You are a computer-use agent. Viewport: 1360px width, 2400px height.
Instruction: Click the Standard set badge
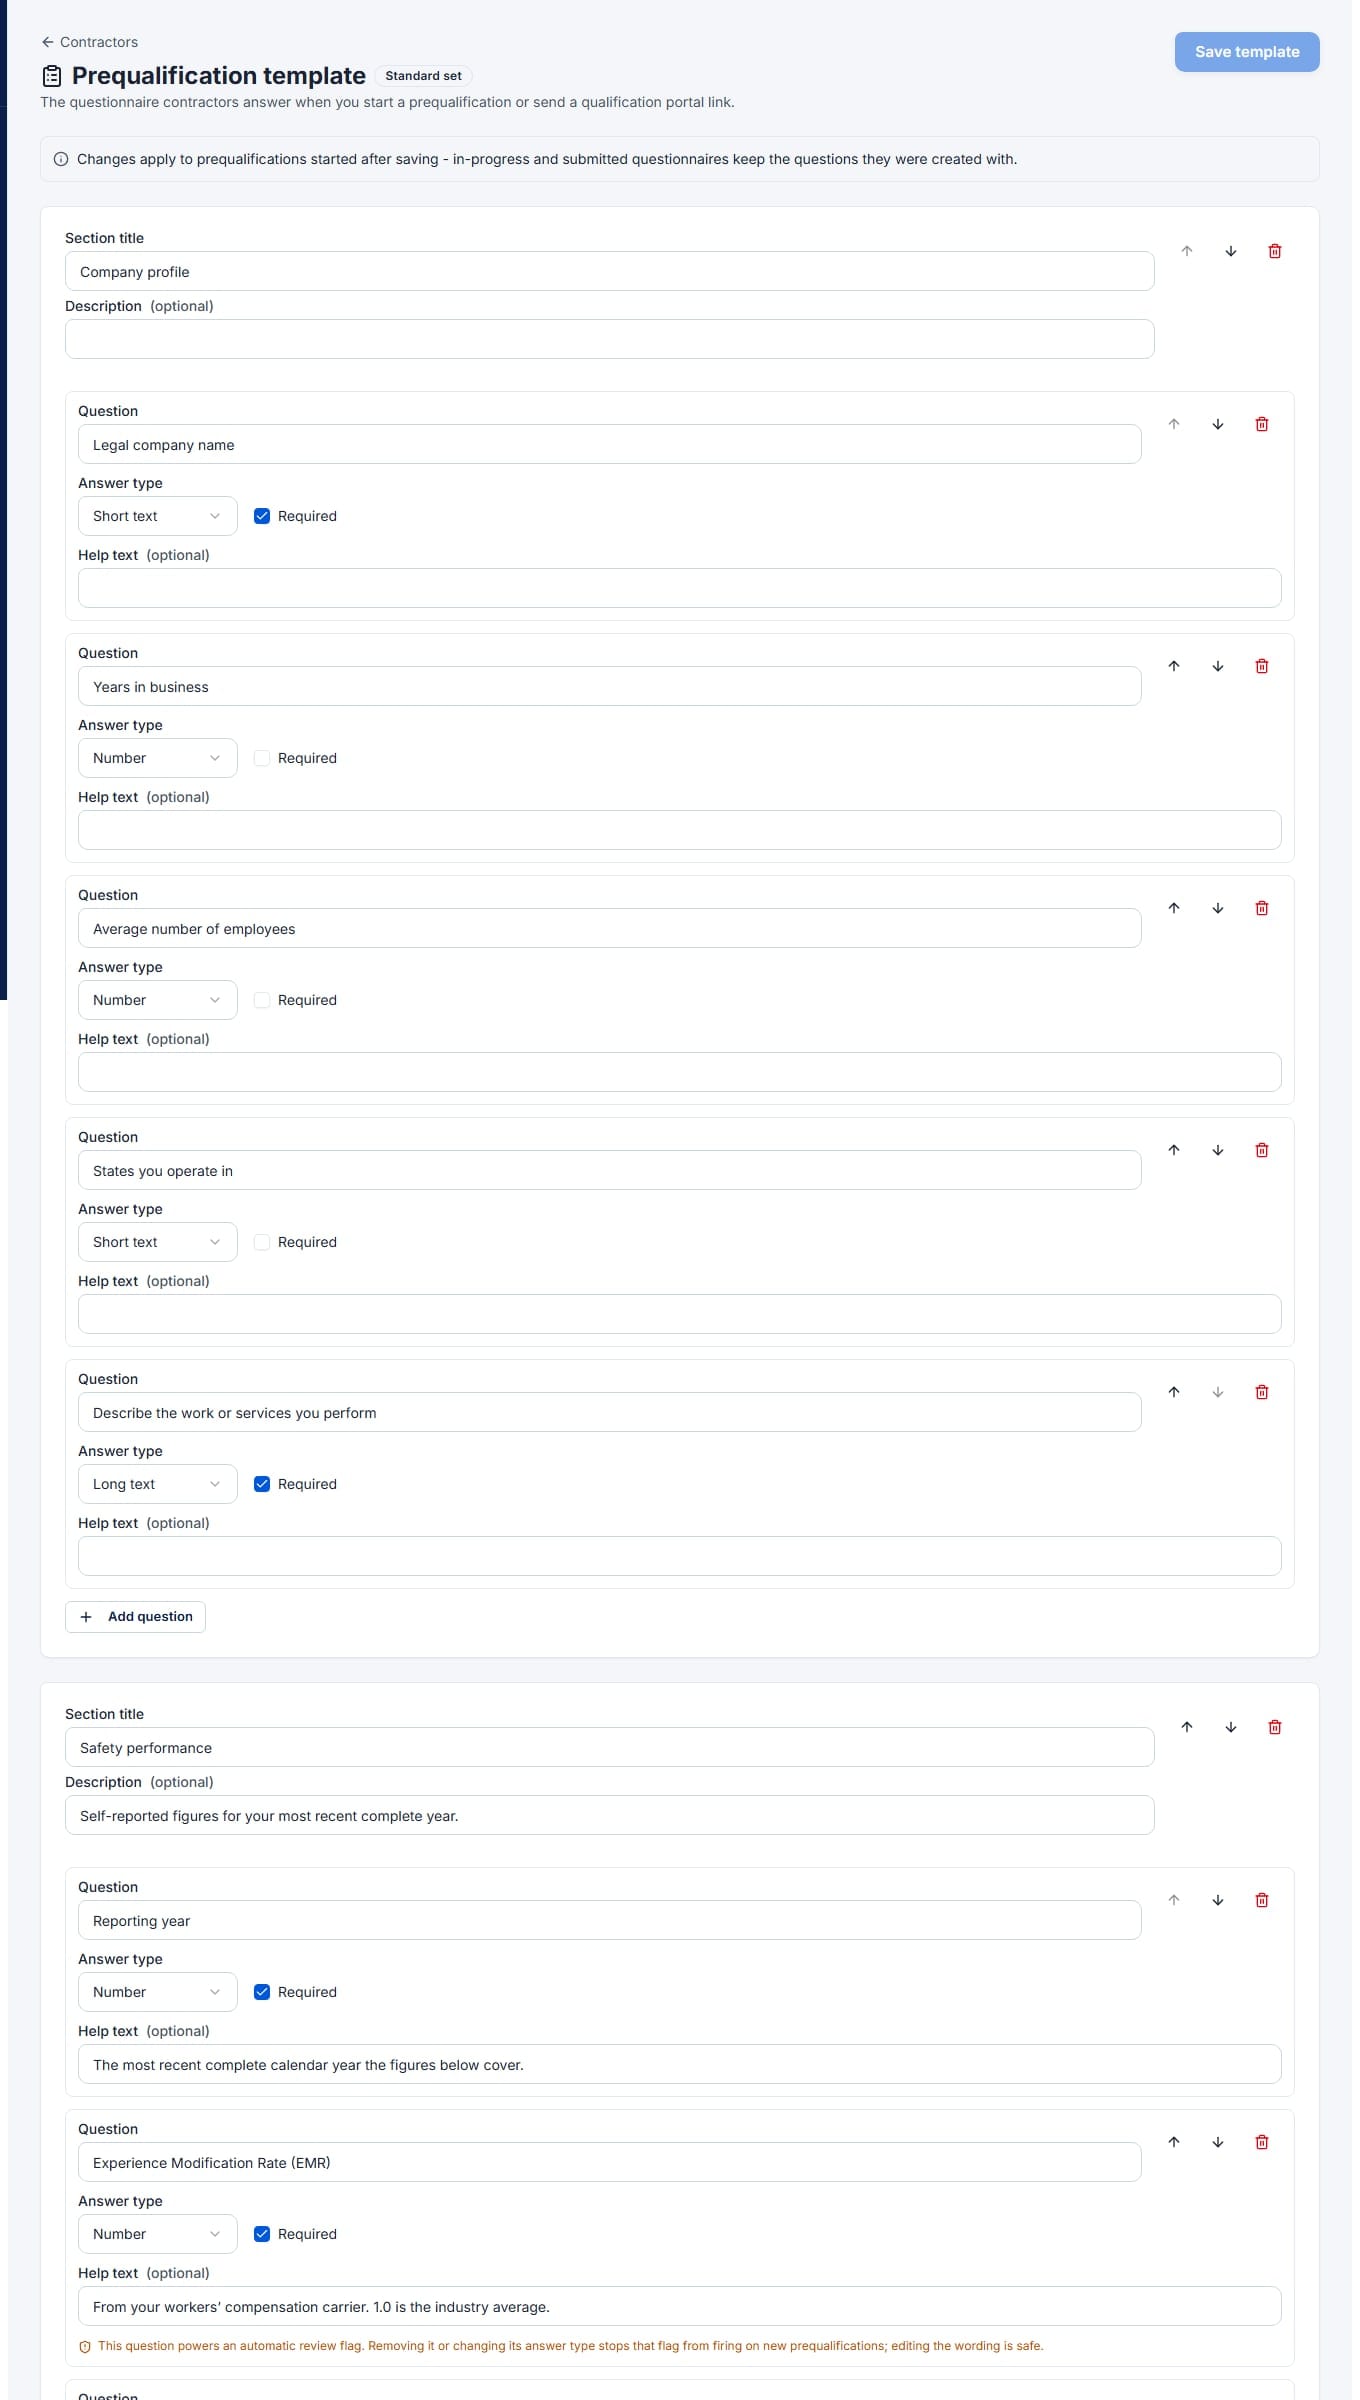(x=423, y=76)
